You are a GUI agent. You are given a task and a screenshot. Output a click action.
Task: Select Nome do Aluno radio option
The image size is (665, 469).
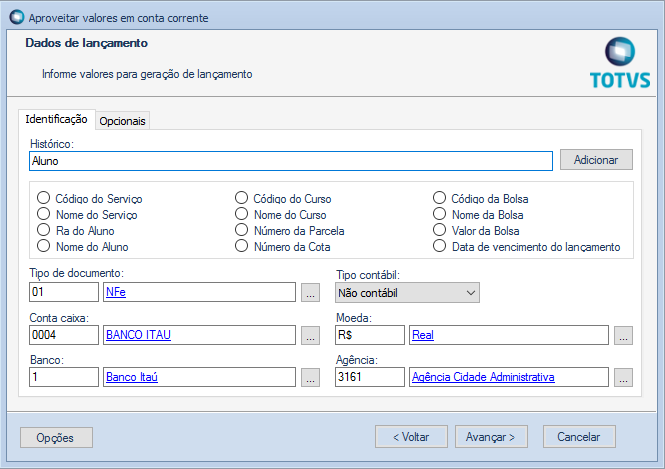pyautogui.click(x=43, y=246)
